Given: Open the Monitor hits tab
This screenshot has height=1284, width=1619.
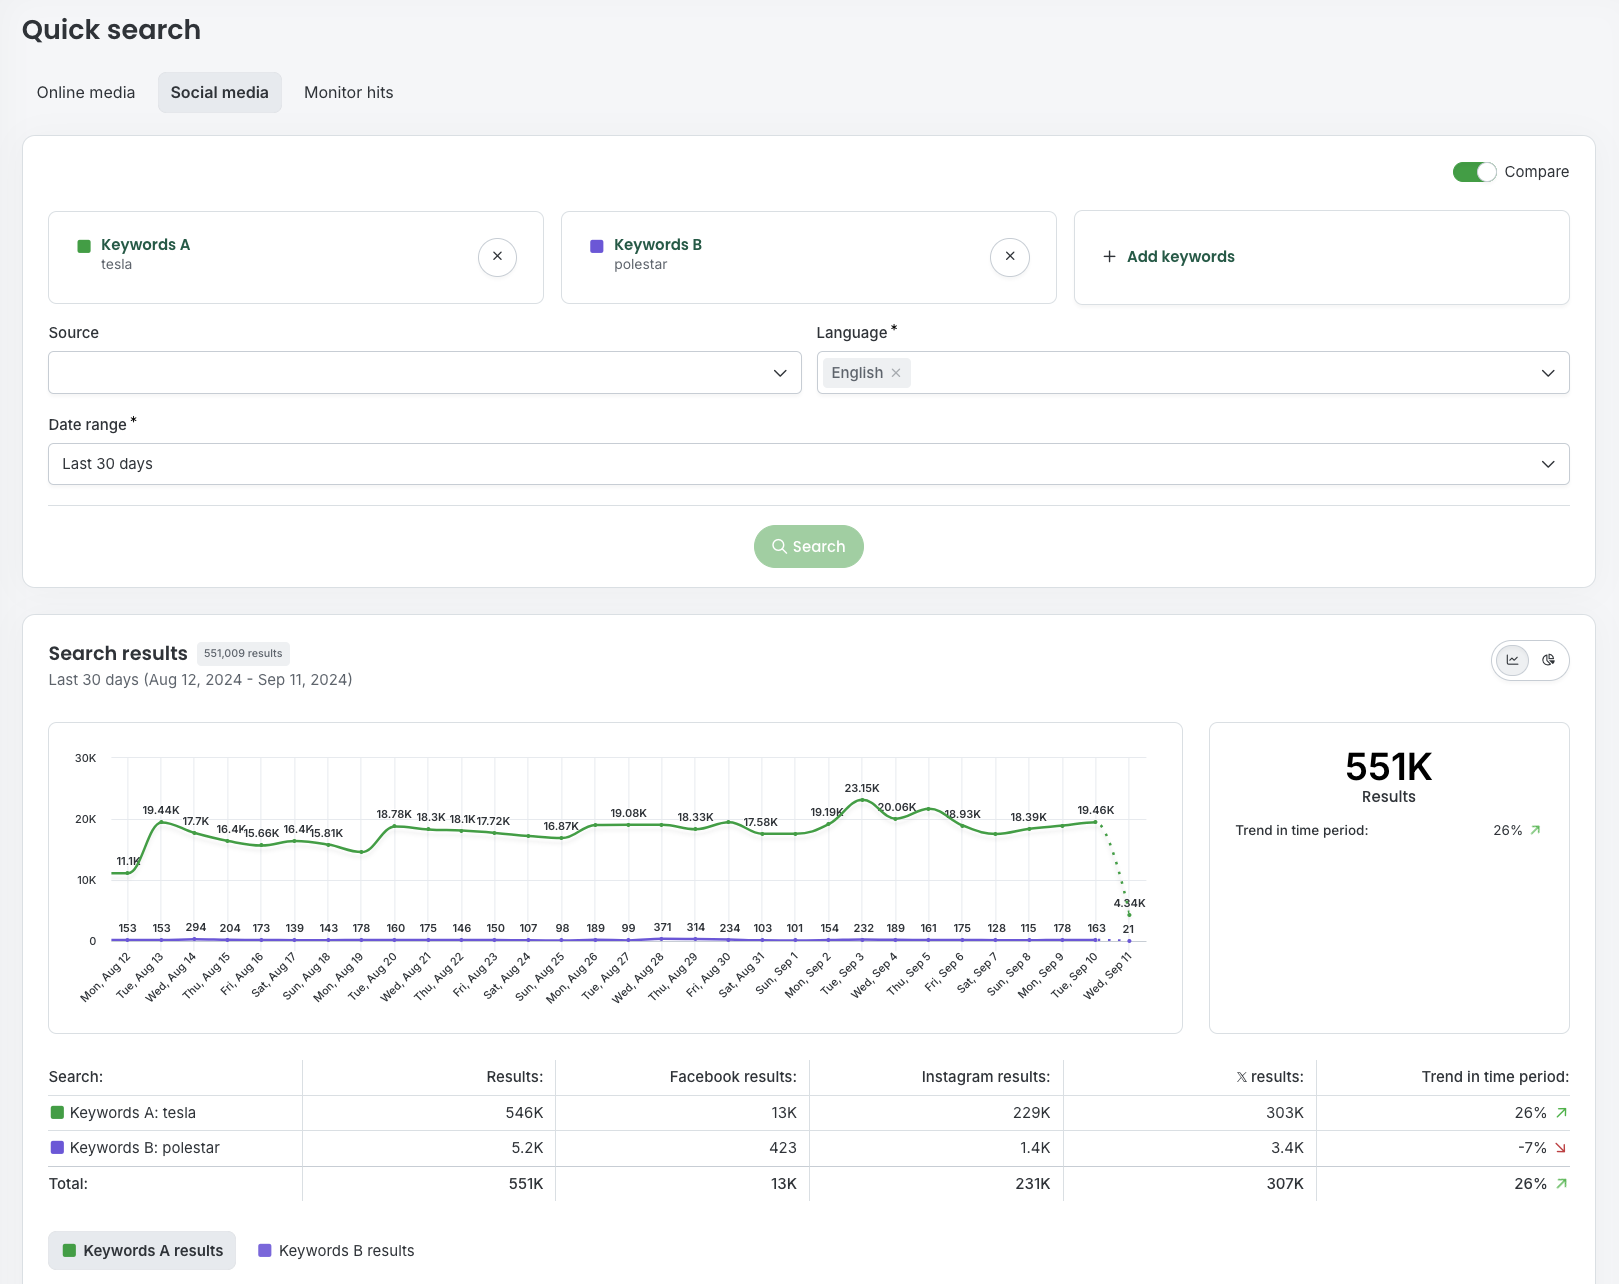Looking at the screenshot, I should tap(348, 93).
